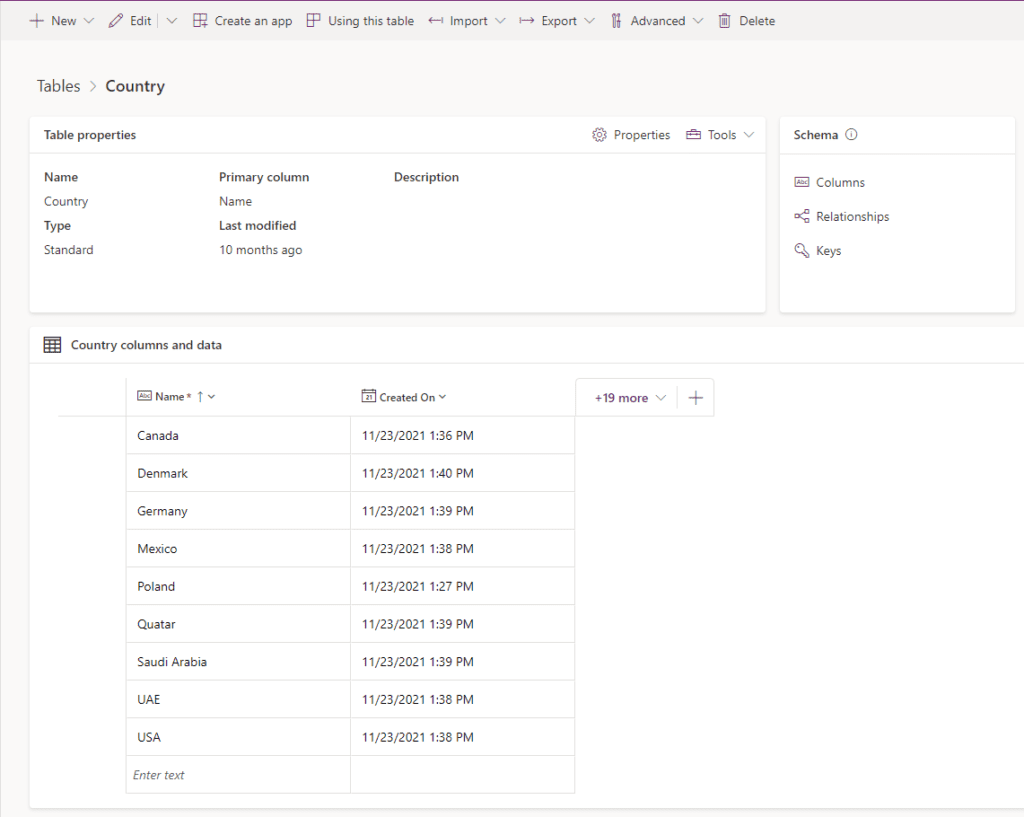The height and width of the screenshot is (817, 1024).
Task: Click the add column plus icon
Action: tap(696, 398)
